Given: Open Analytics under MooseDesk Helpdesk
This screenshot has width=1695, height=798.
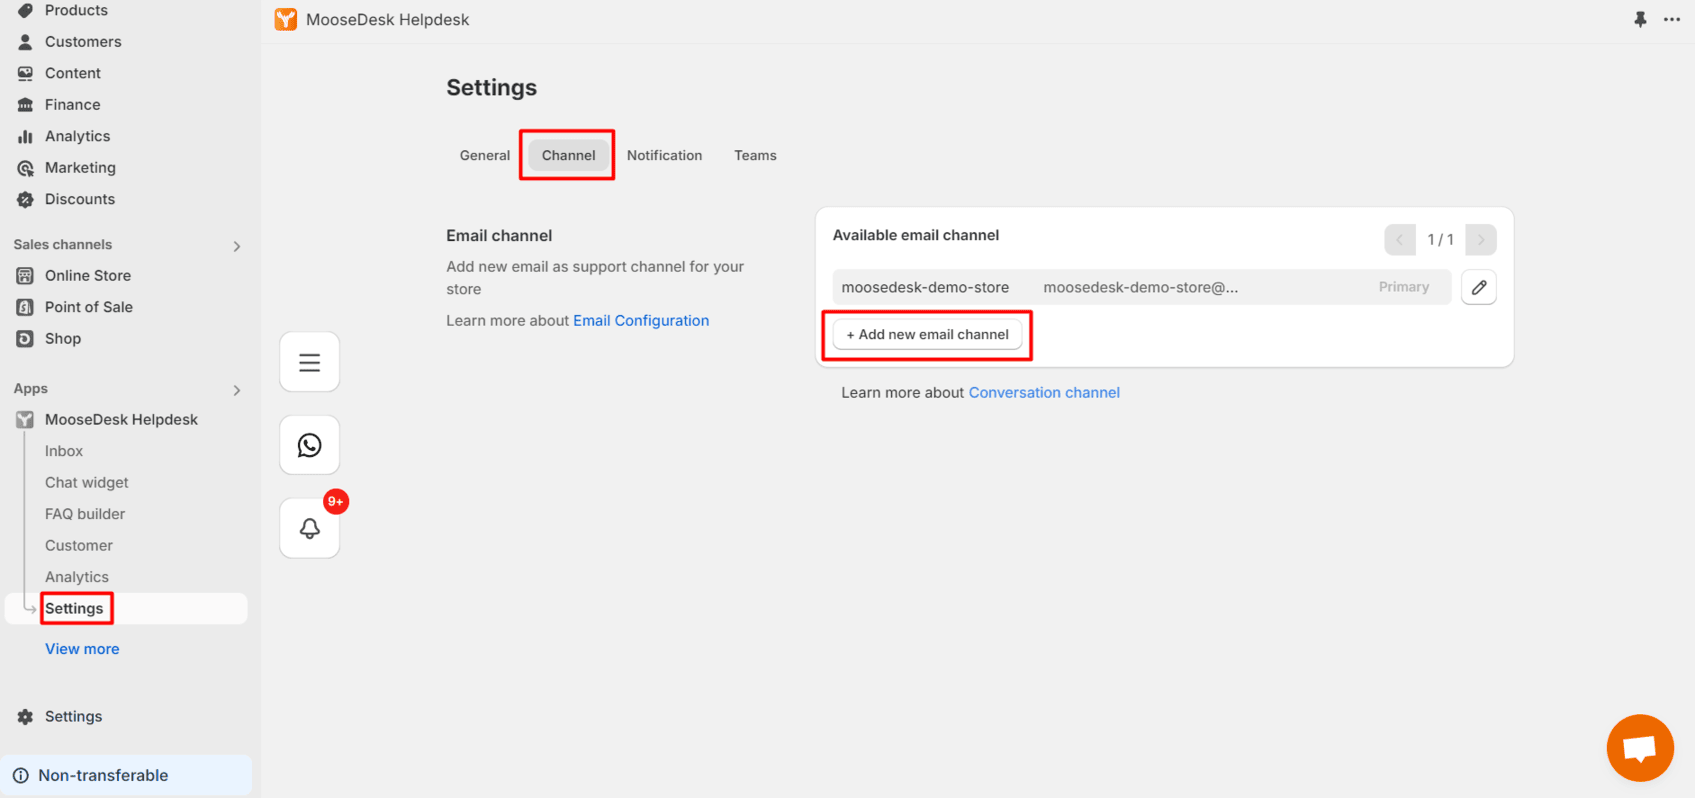Looking at the screenshot, I should point(77,577).
